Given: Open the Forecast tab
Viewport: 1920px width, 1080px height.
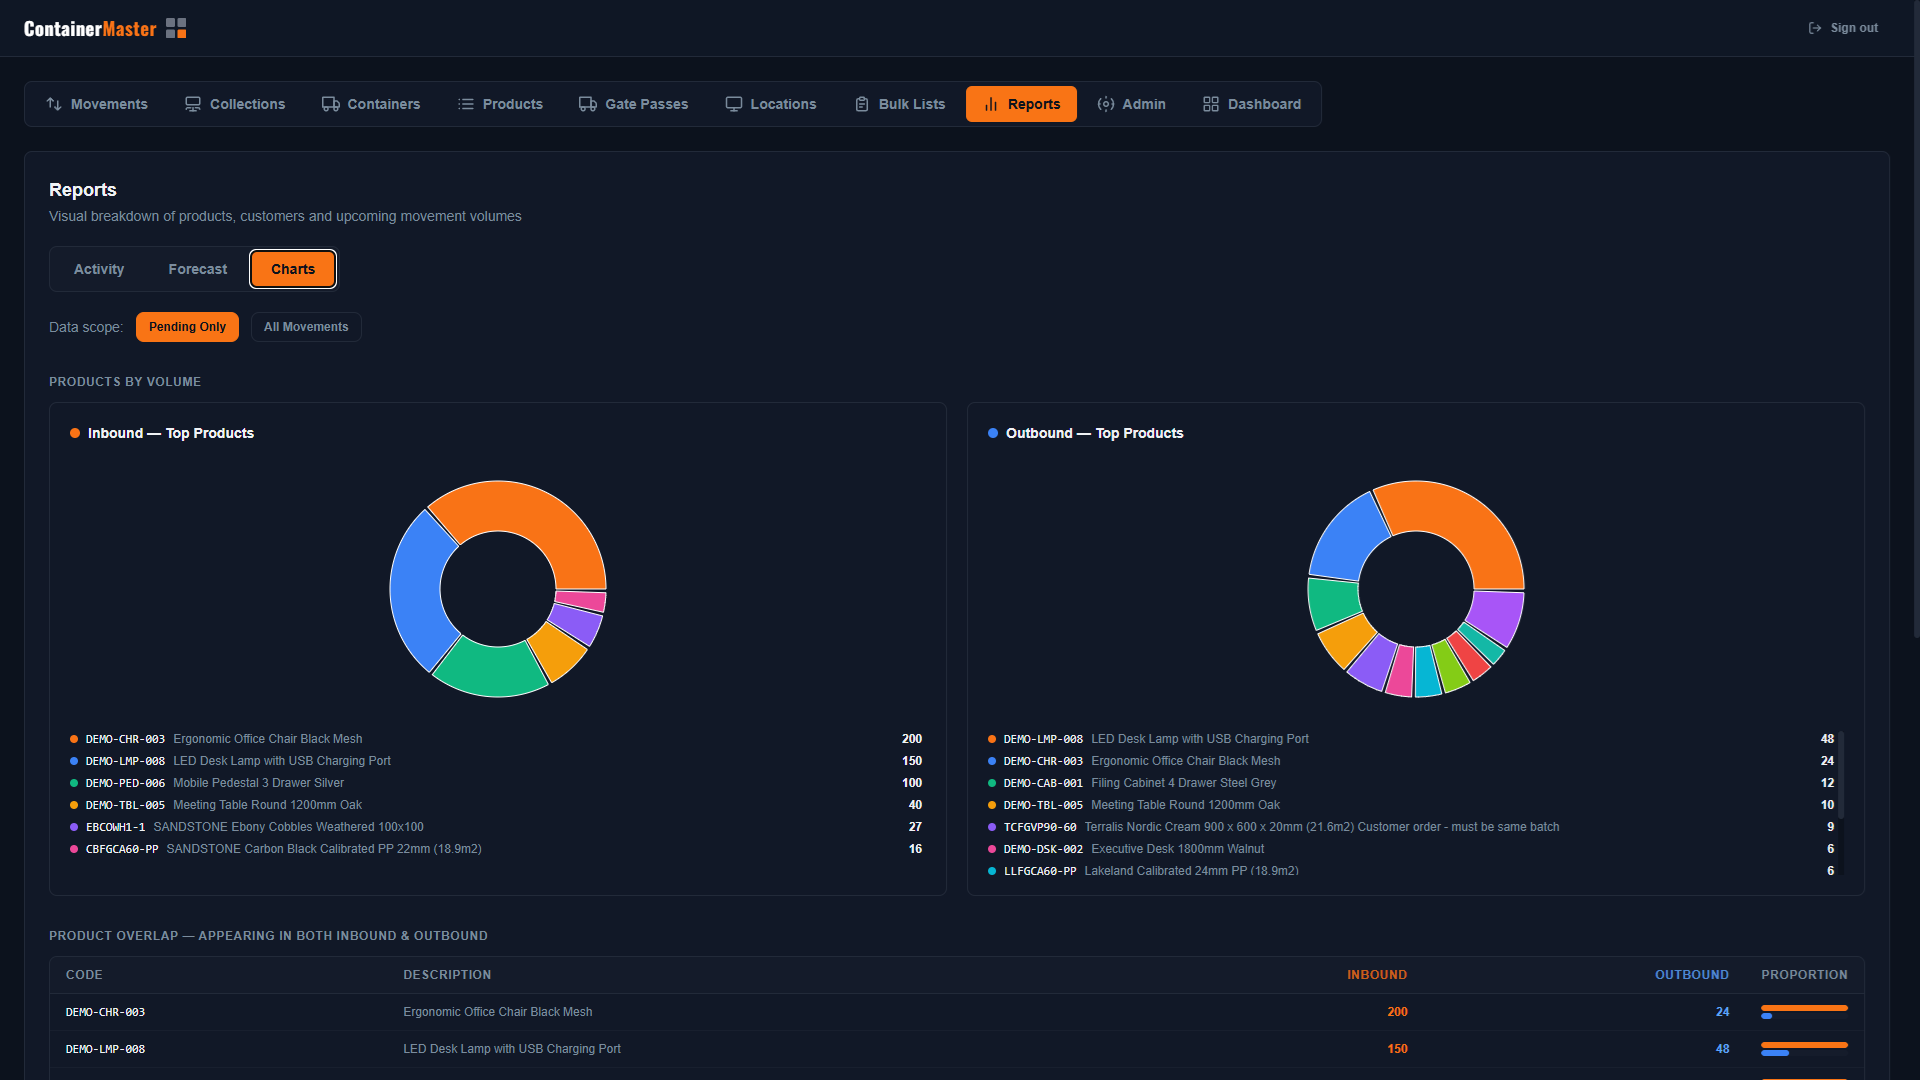Looking at the screenshot, I should (x=197, y=268).
